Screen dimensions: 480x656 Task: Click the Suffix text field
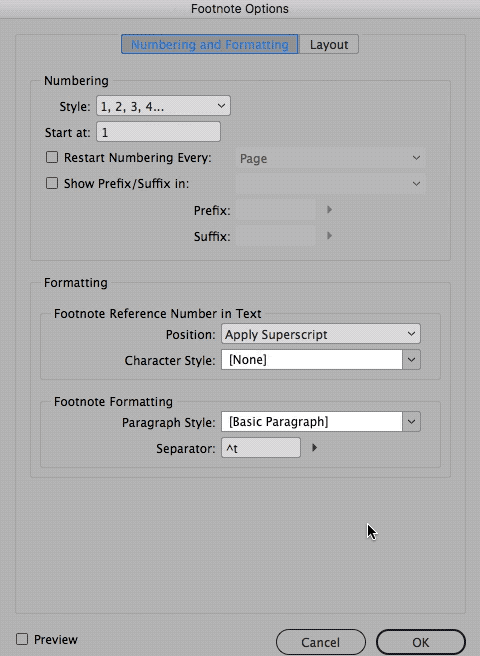[276, 236]
